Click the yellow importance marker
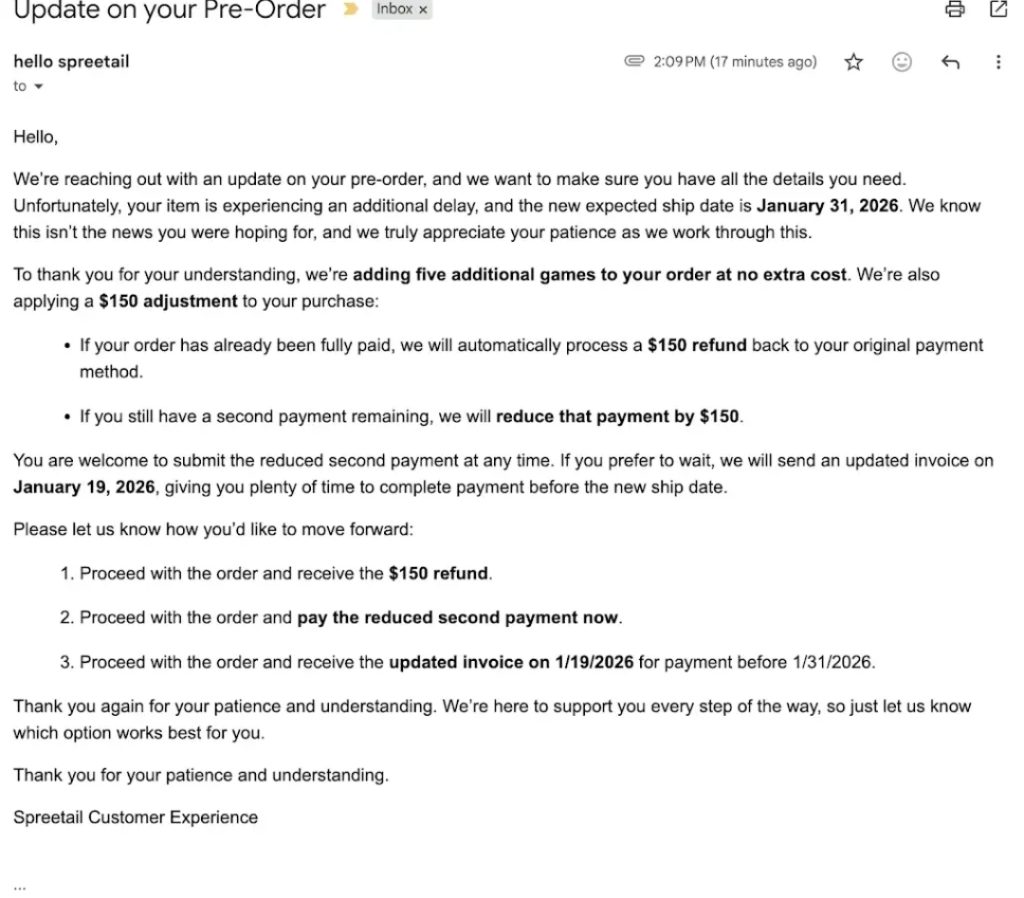The height and width of the screenshot is (898, 1024). (x=351, y=10)
